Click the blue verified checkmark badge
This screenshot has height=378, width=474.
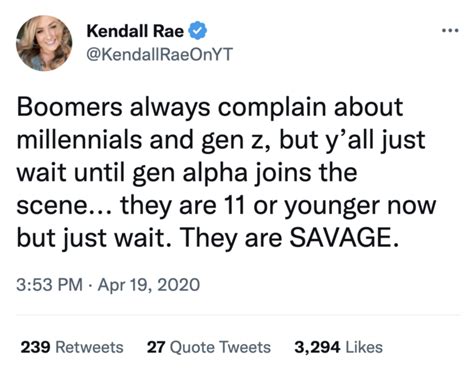(198, 31)
